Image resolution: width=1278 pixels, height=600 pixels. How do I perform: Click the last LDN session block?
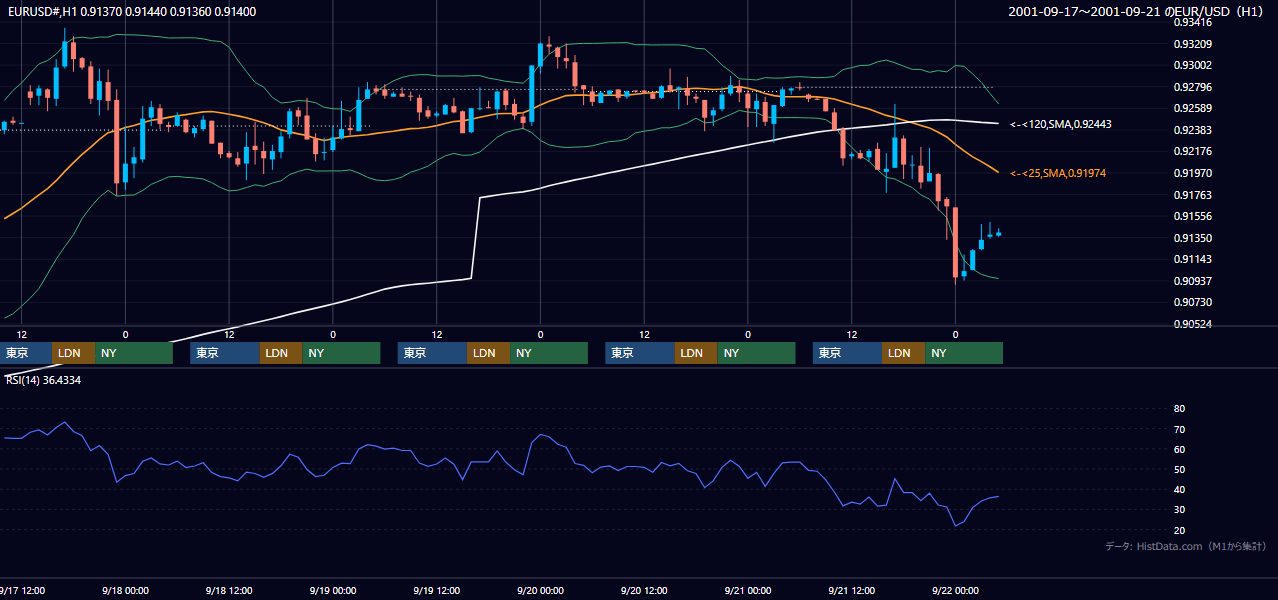point(904,353)
